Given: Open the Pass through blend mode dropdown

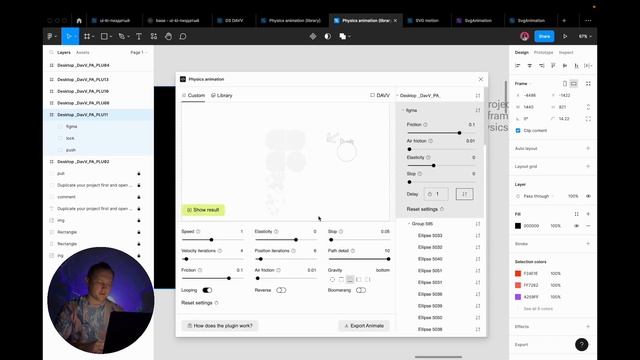Looking at the screenshot, I should pyautogui.click(x=538, y=196).
